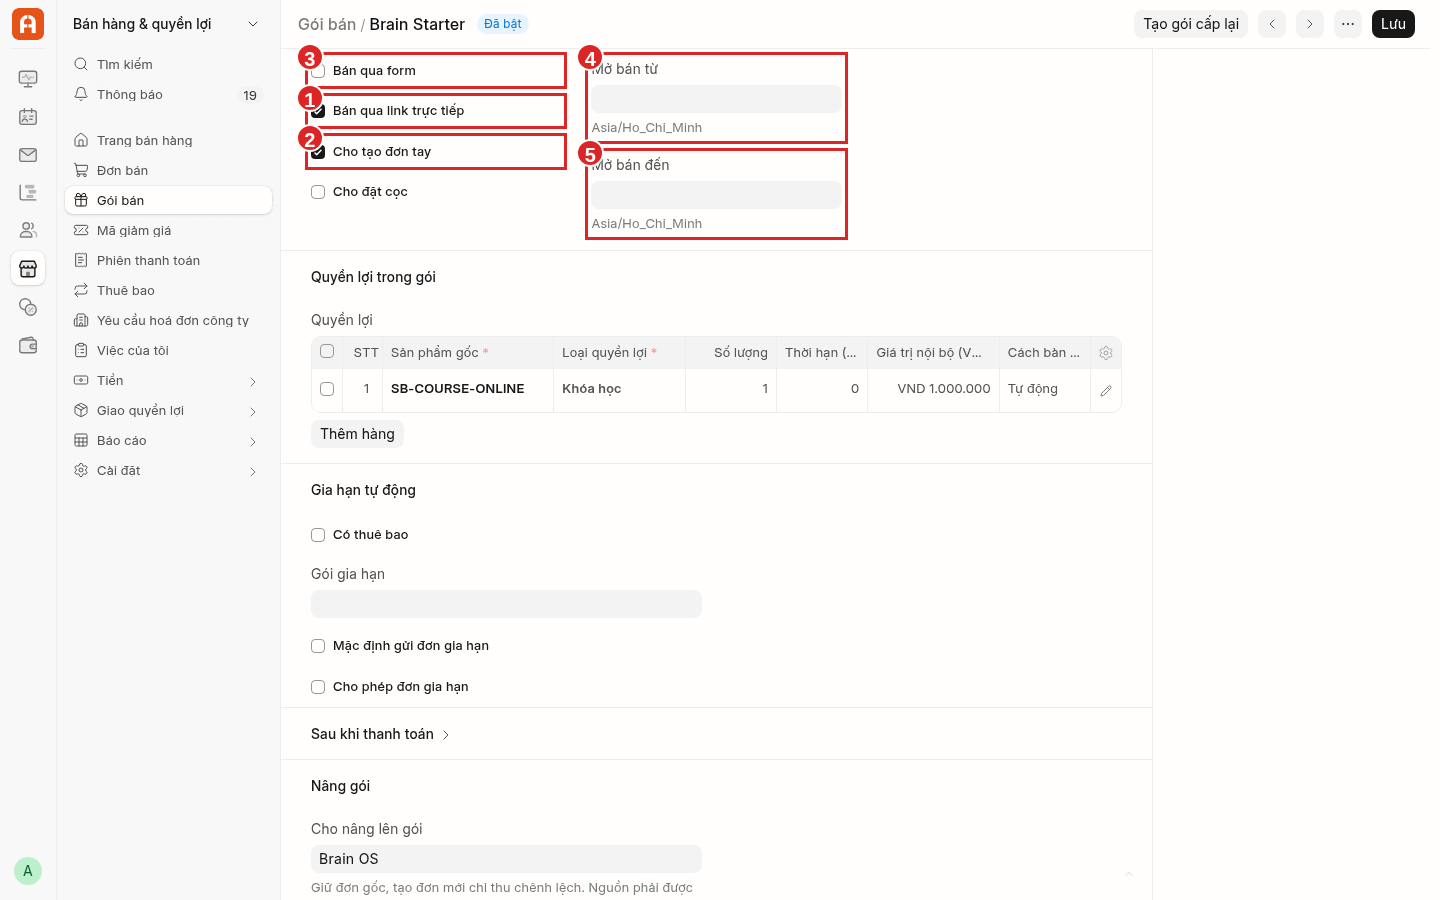Select the storefront icon in left rail
The width and height of the screenshot is (1440, 900).
tap(28, 269)
